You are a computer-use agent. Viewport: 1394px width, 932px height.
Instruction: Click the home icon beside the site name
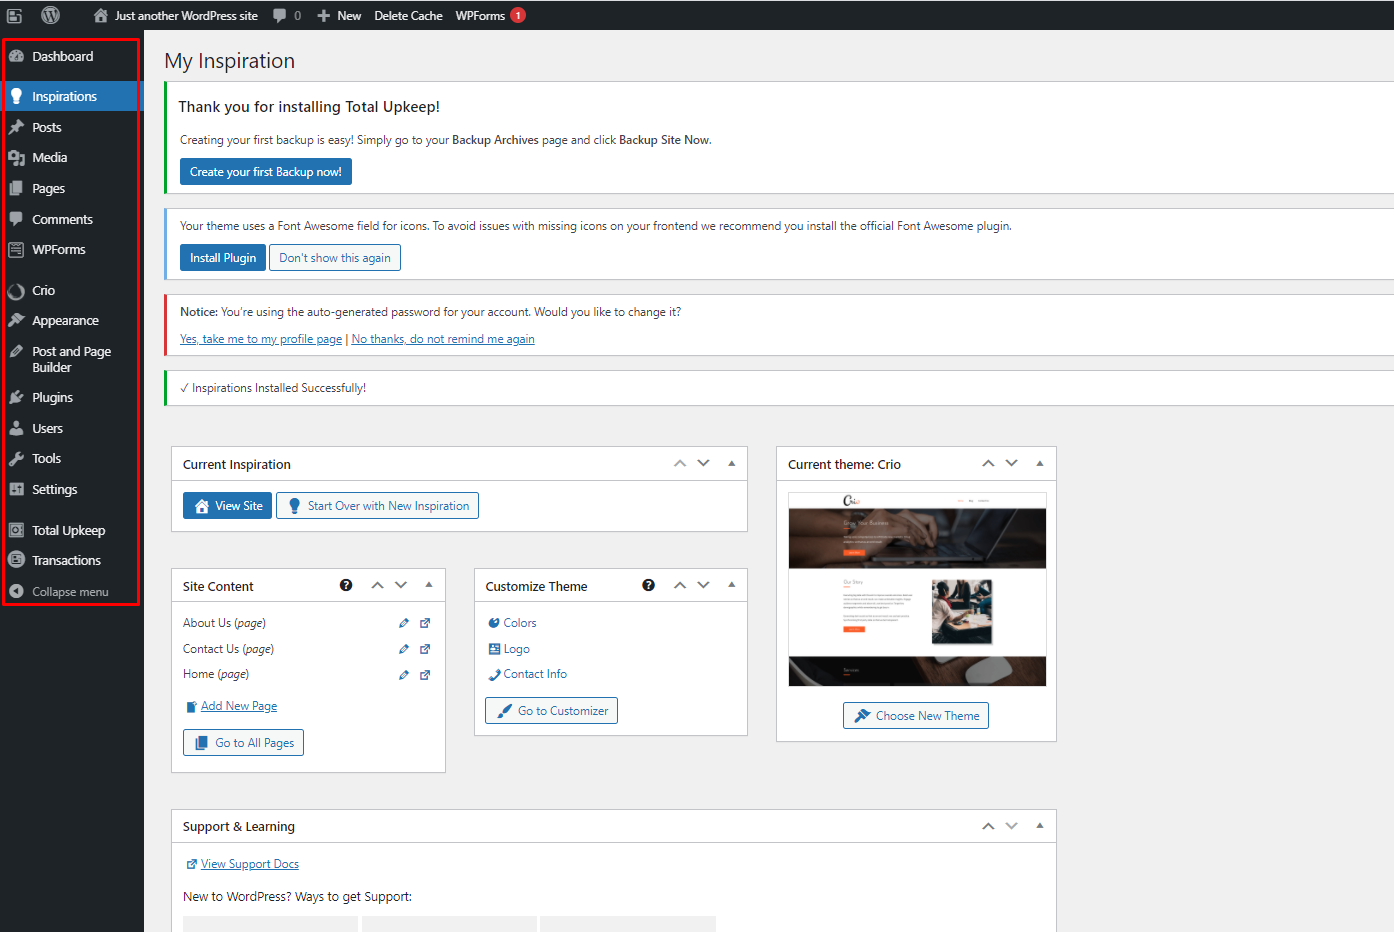[x=101, y=15]
